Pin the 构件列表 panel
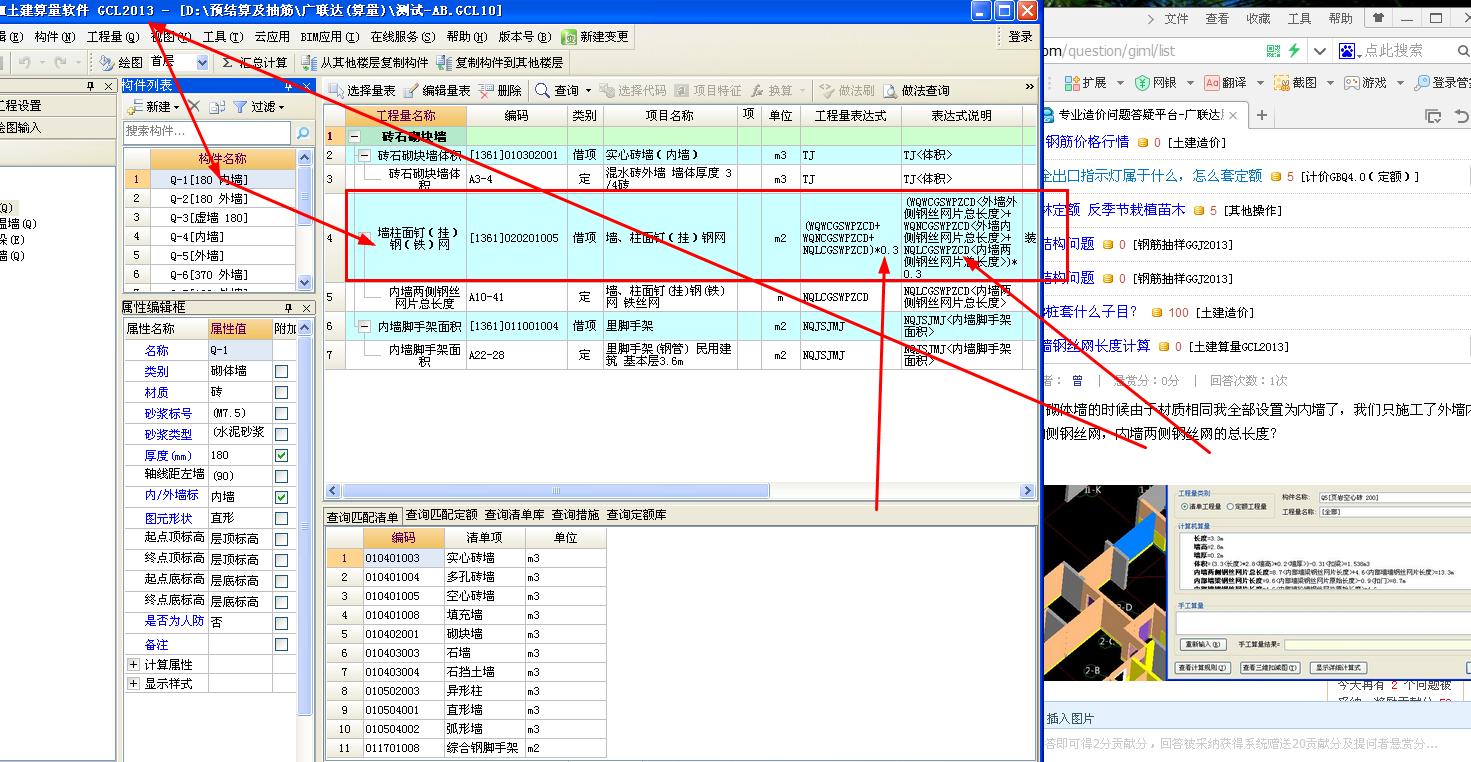The height and width of the screenshot is (762, 1471). [290, 86]
